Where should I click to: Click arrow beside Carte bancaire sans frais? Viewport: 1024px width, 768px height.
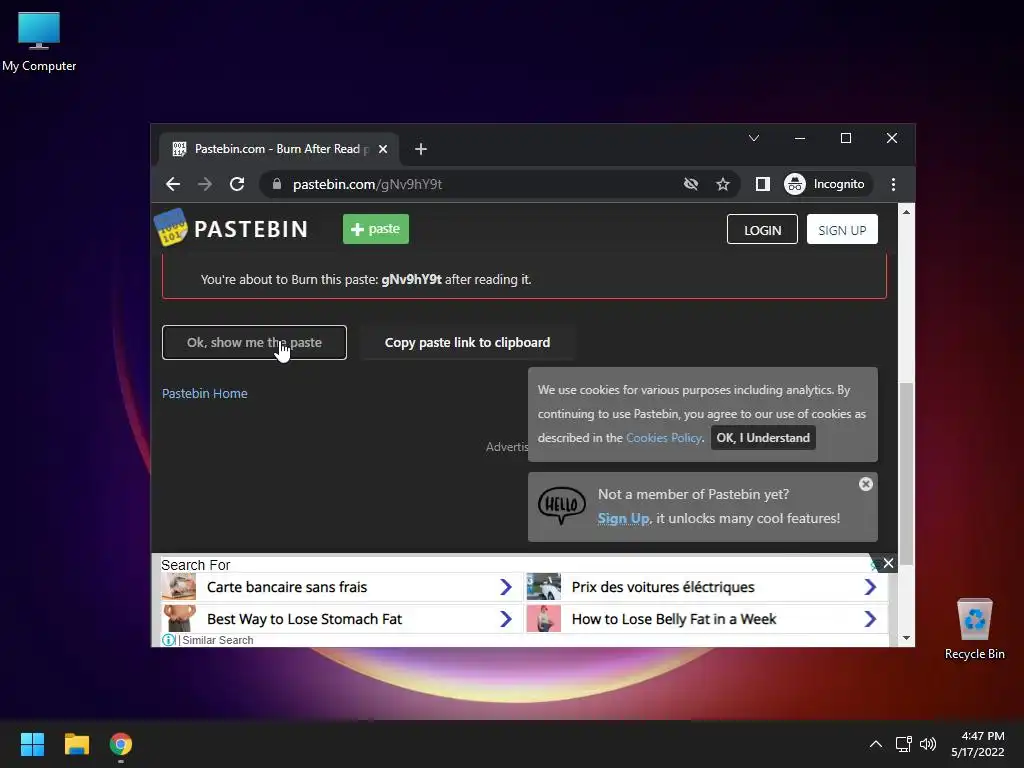click(505, 587)
